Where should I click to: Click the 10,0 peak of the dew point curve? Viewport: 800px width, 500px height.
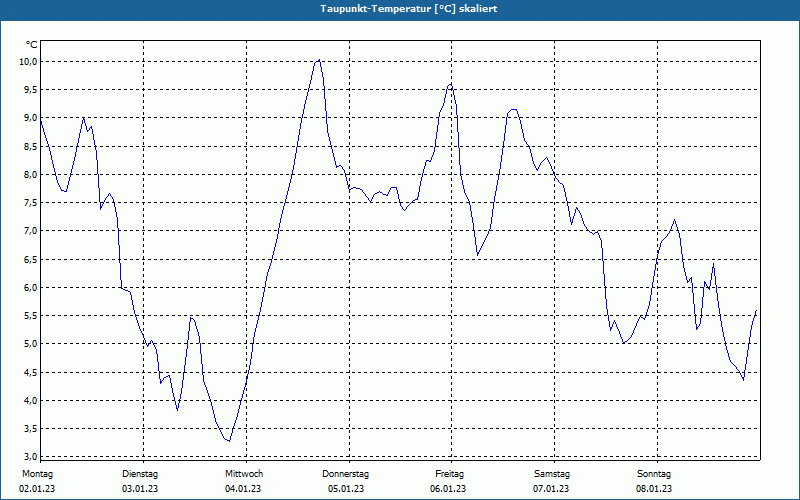coord(319,60)
